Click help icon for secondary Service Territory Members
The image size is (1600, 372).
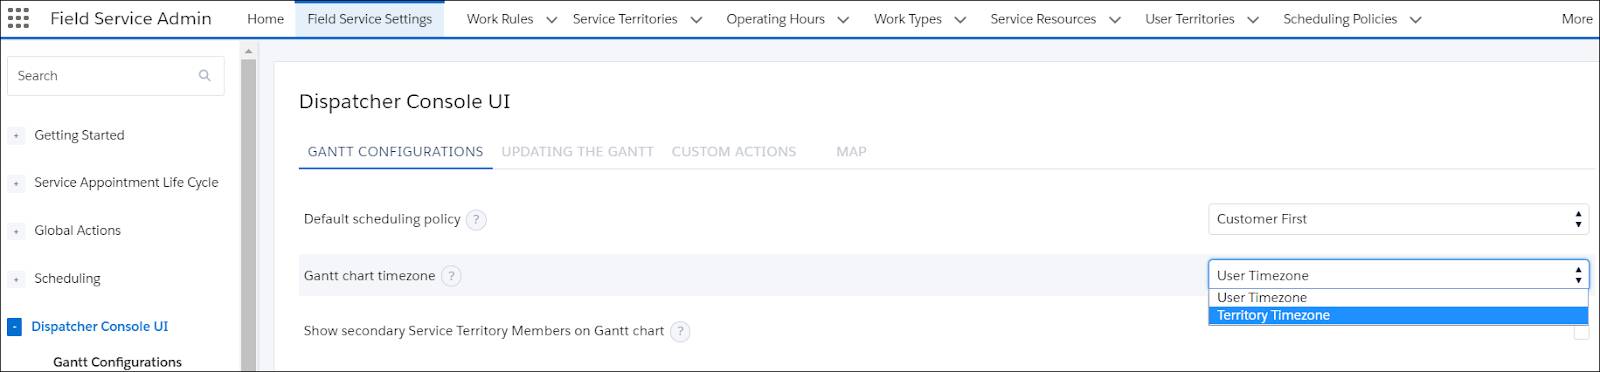[x=680, y=331]
